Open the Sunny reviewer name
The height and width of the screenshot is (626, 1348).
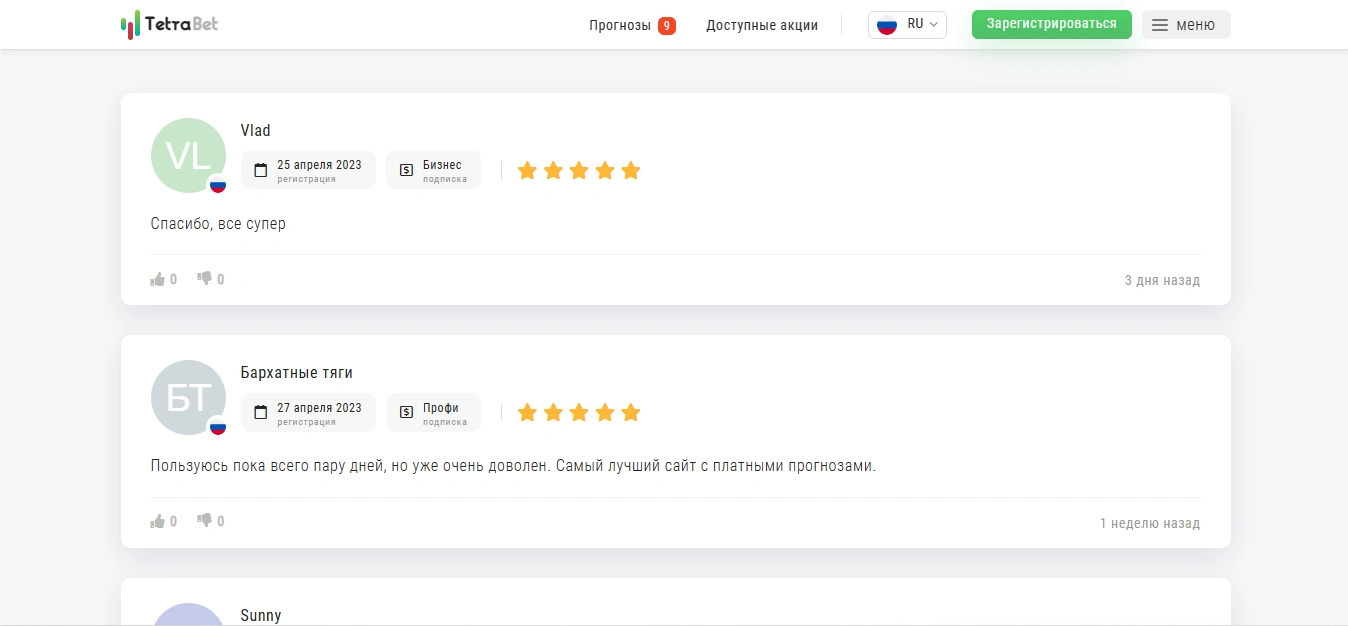261,615
